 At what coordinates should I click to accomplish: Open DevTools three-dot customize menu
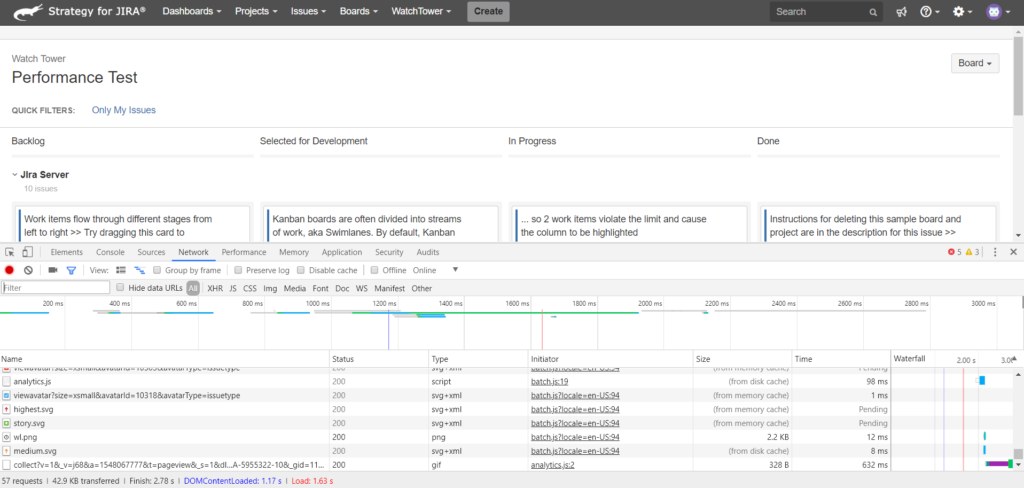995,252
